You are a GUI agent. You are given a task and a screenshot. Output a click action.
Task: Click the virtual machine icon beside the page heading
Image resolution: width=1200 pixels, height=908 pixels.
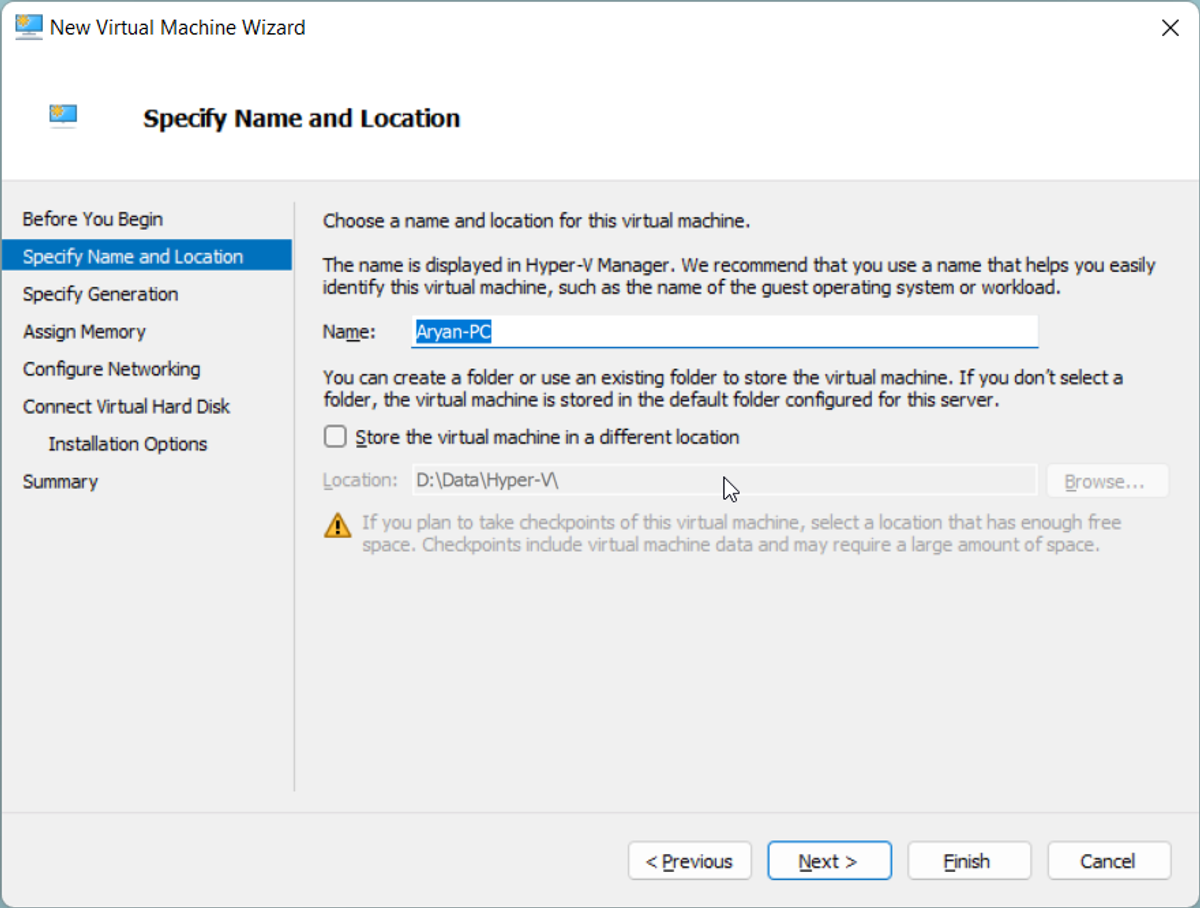pyautogui.click(x=64, y=116)
